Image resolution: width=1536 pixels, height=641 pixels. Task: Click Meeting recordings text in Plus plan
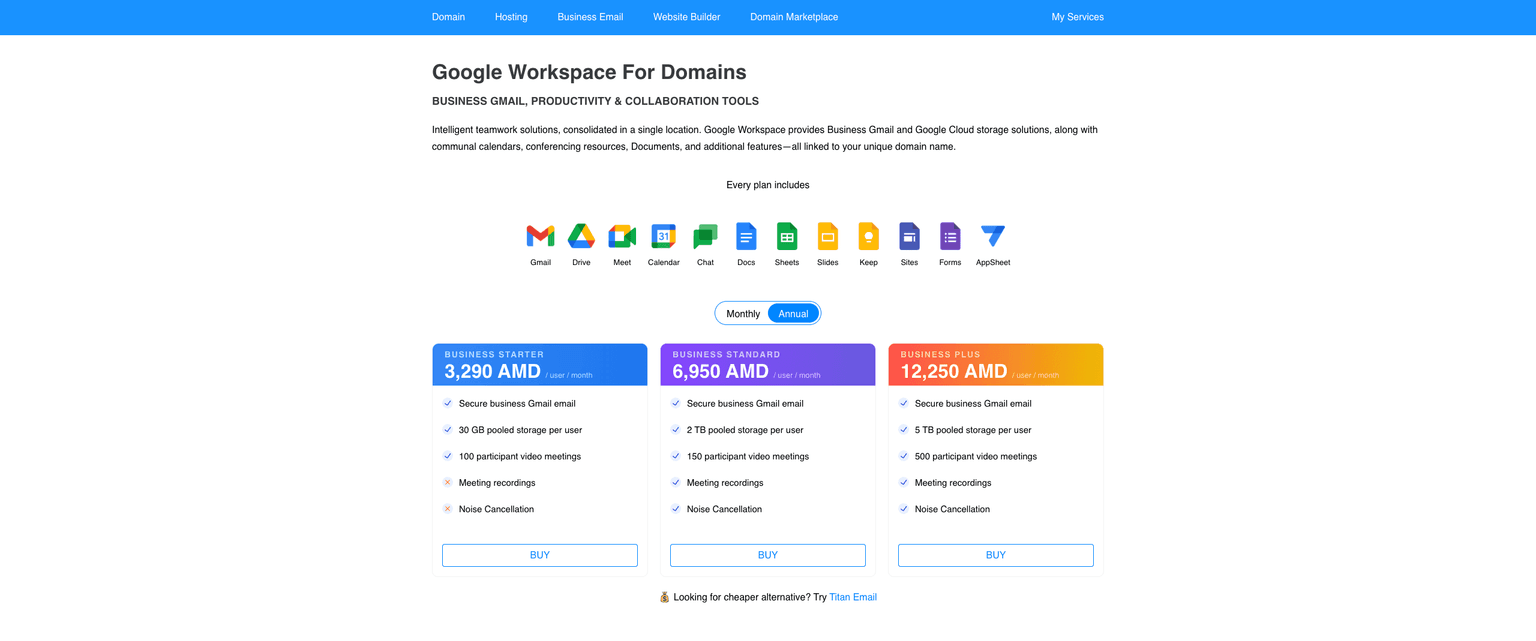point(953,482)
